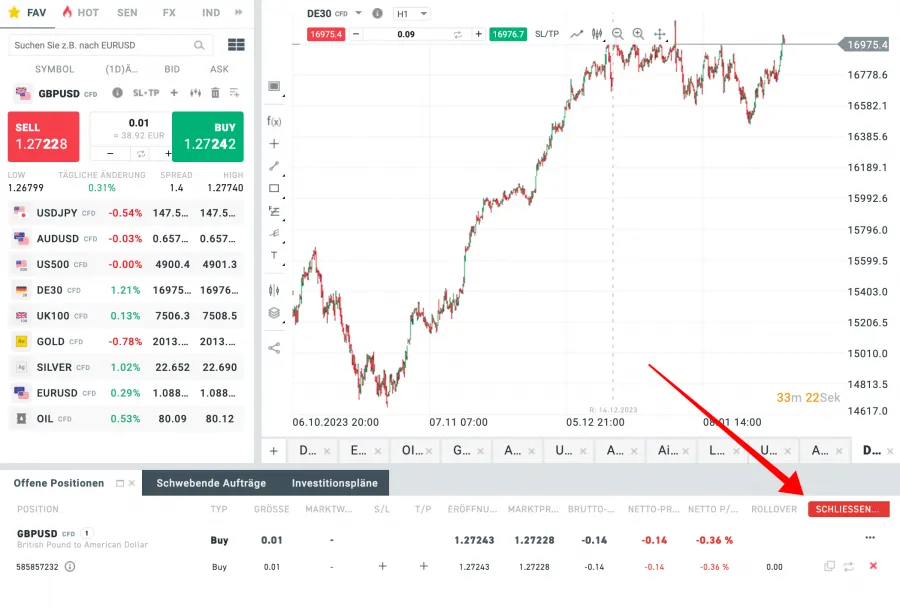Expand the DE30 symbol dropdown arrow
The width and height of the screenshot is (900, 608).
click(x=358, y=14)
